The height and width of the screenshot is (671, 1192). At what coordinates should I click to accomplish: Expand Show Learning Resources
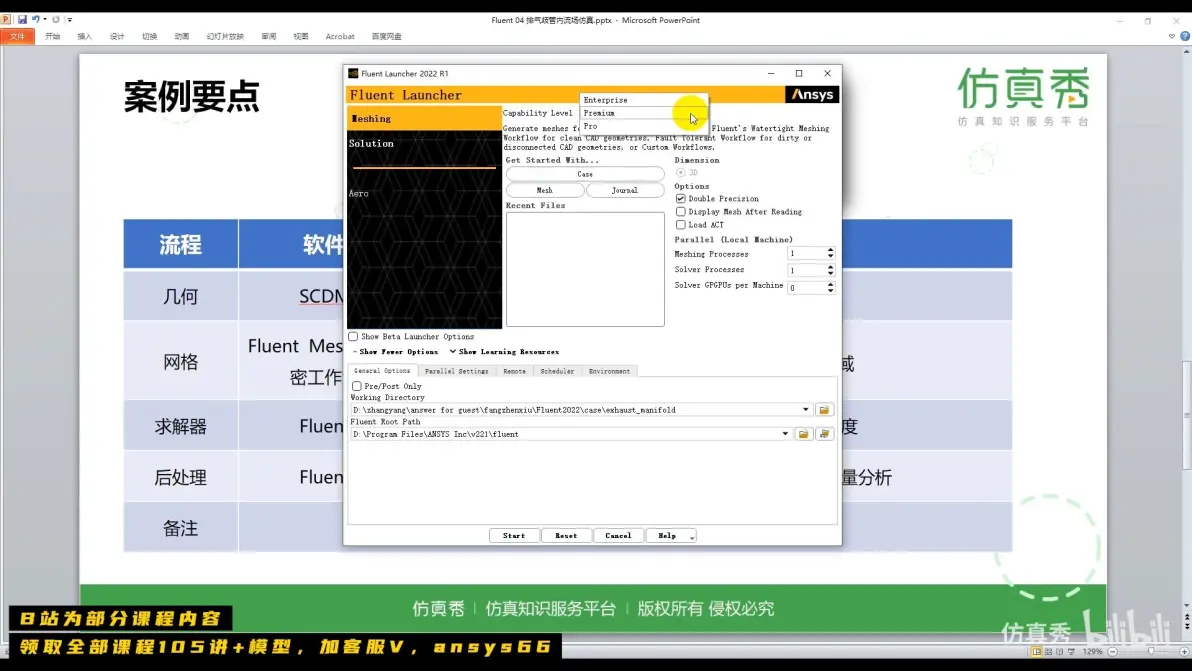pyautogui.click(x=505, y=352)
